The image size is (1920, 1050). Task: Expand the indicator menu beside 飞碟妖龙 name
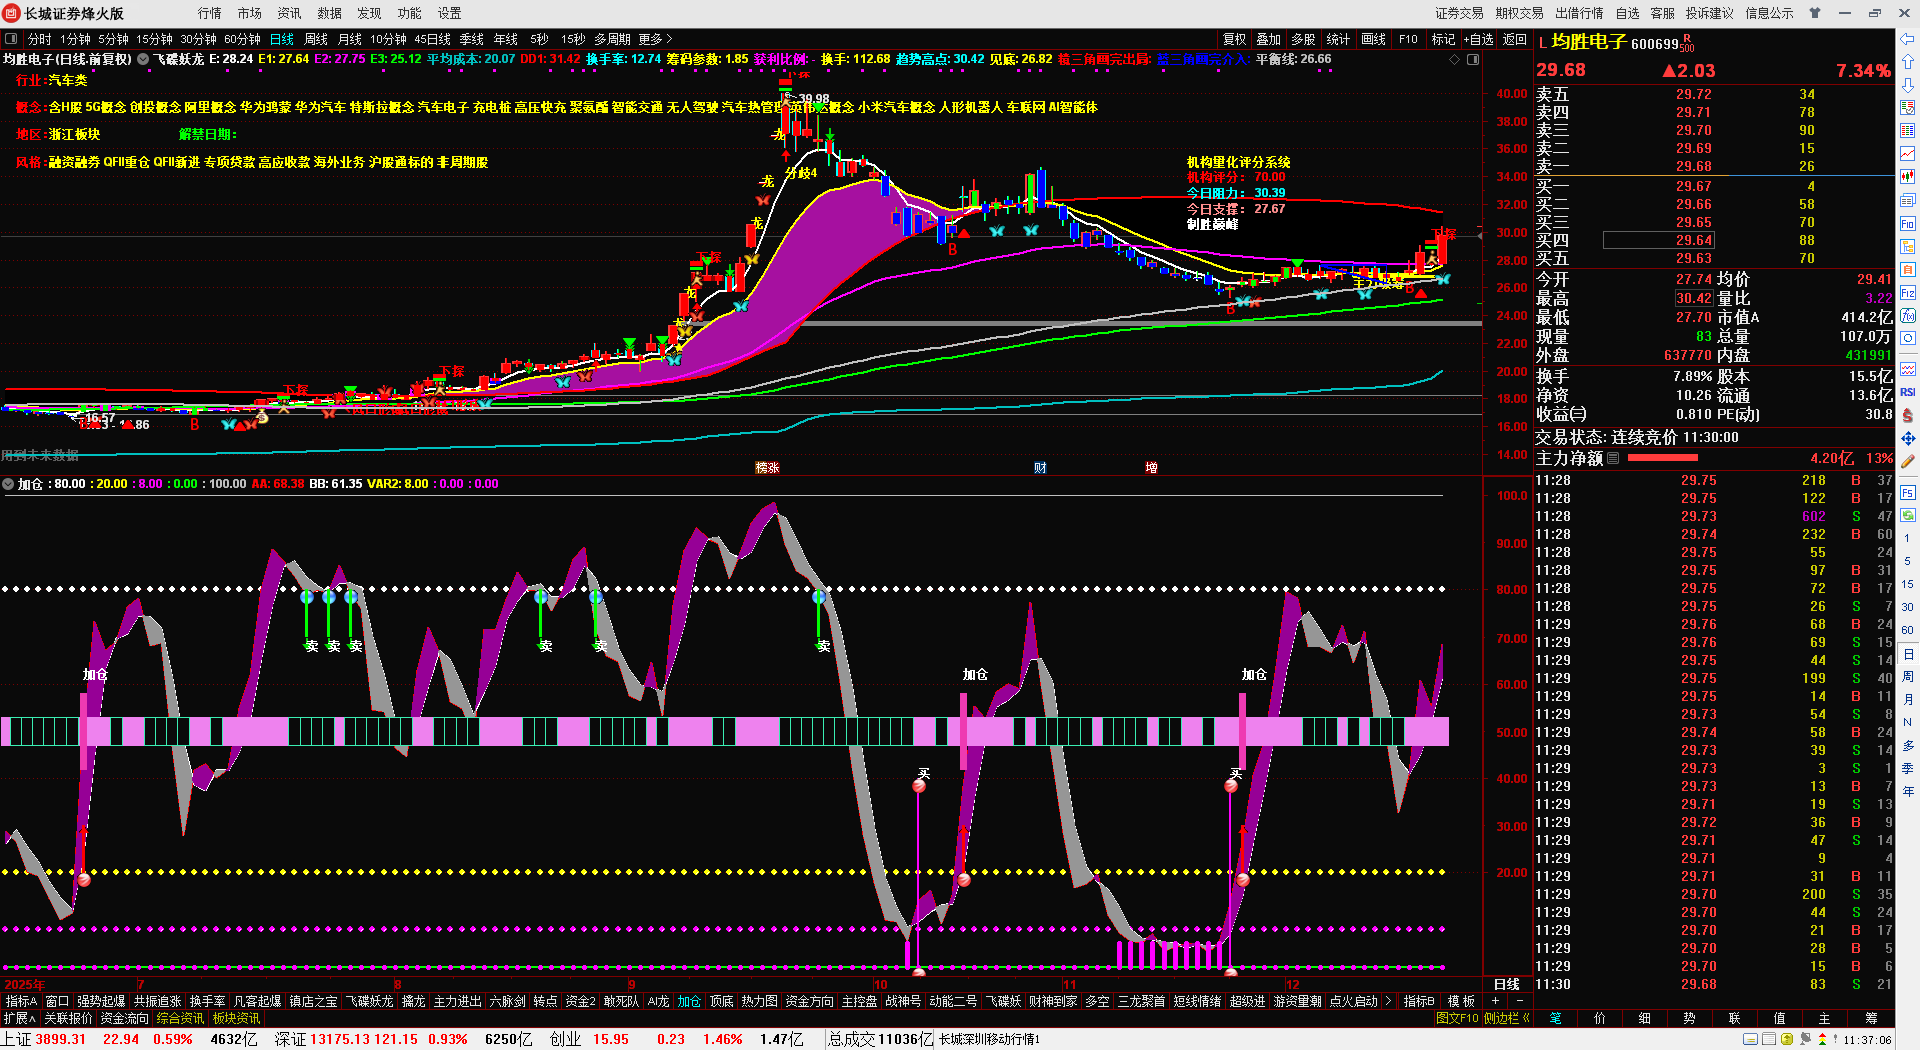[143, 60]
